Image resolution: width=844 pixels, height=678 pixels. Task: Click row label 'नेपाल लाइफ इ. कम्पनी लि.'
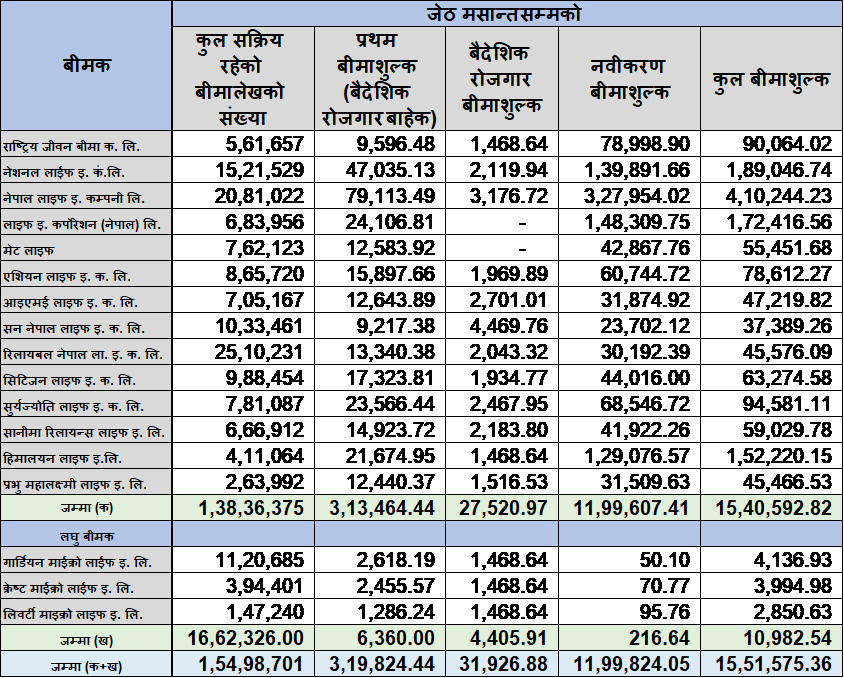pos(74,198)
